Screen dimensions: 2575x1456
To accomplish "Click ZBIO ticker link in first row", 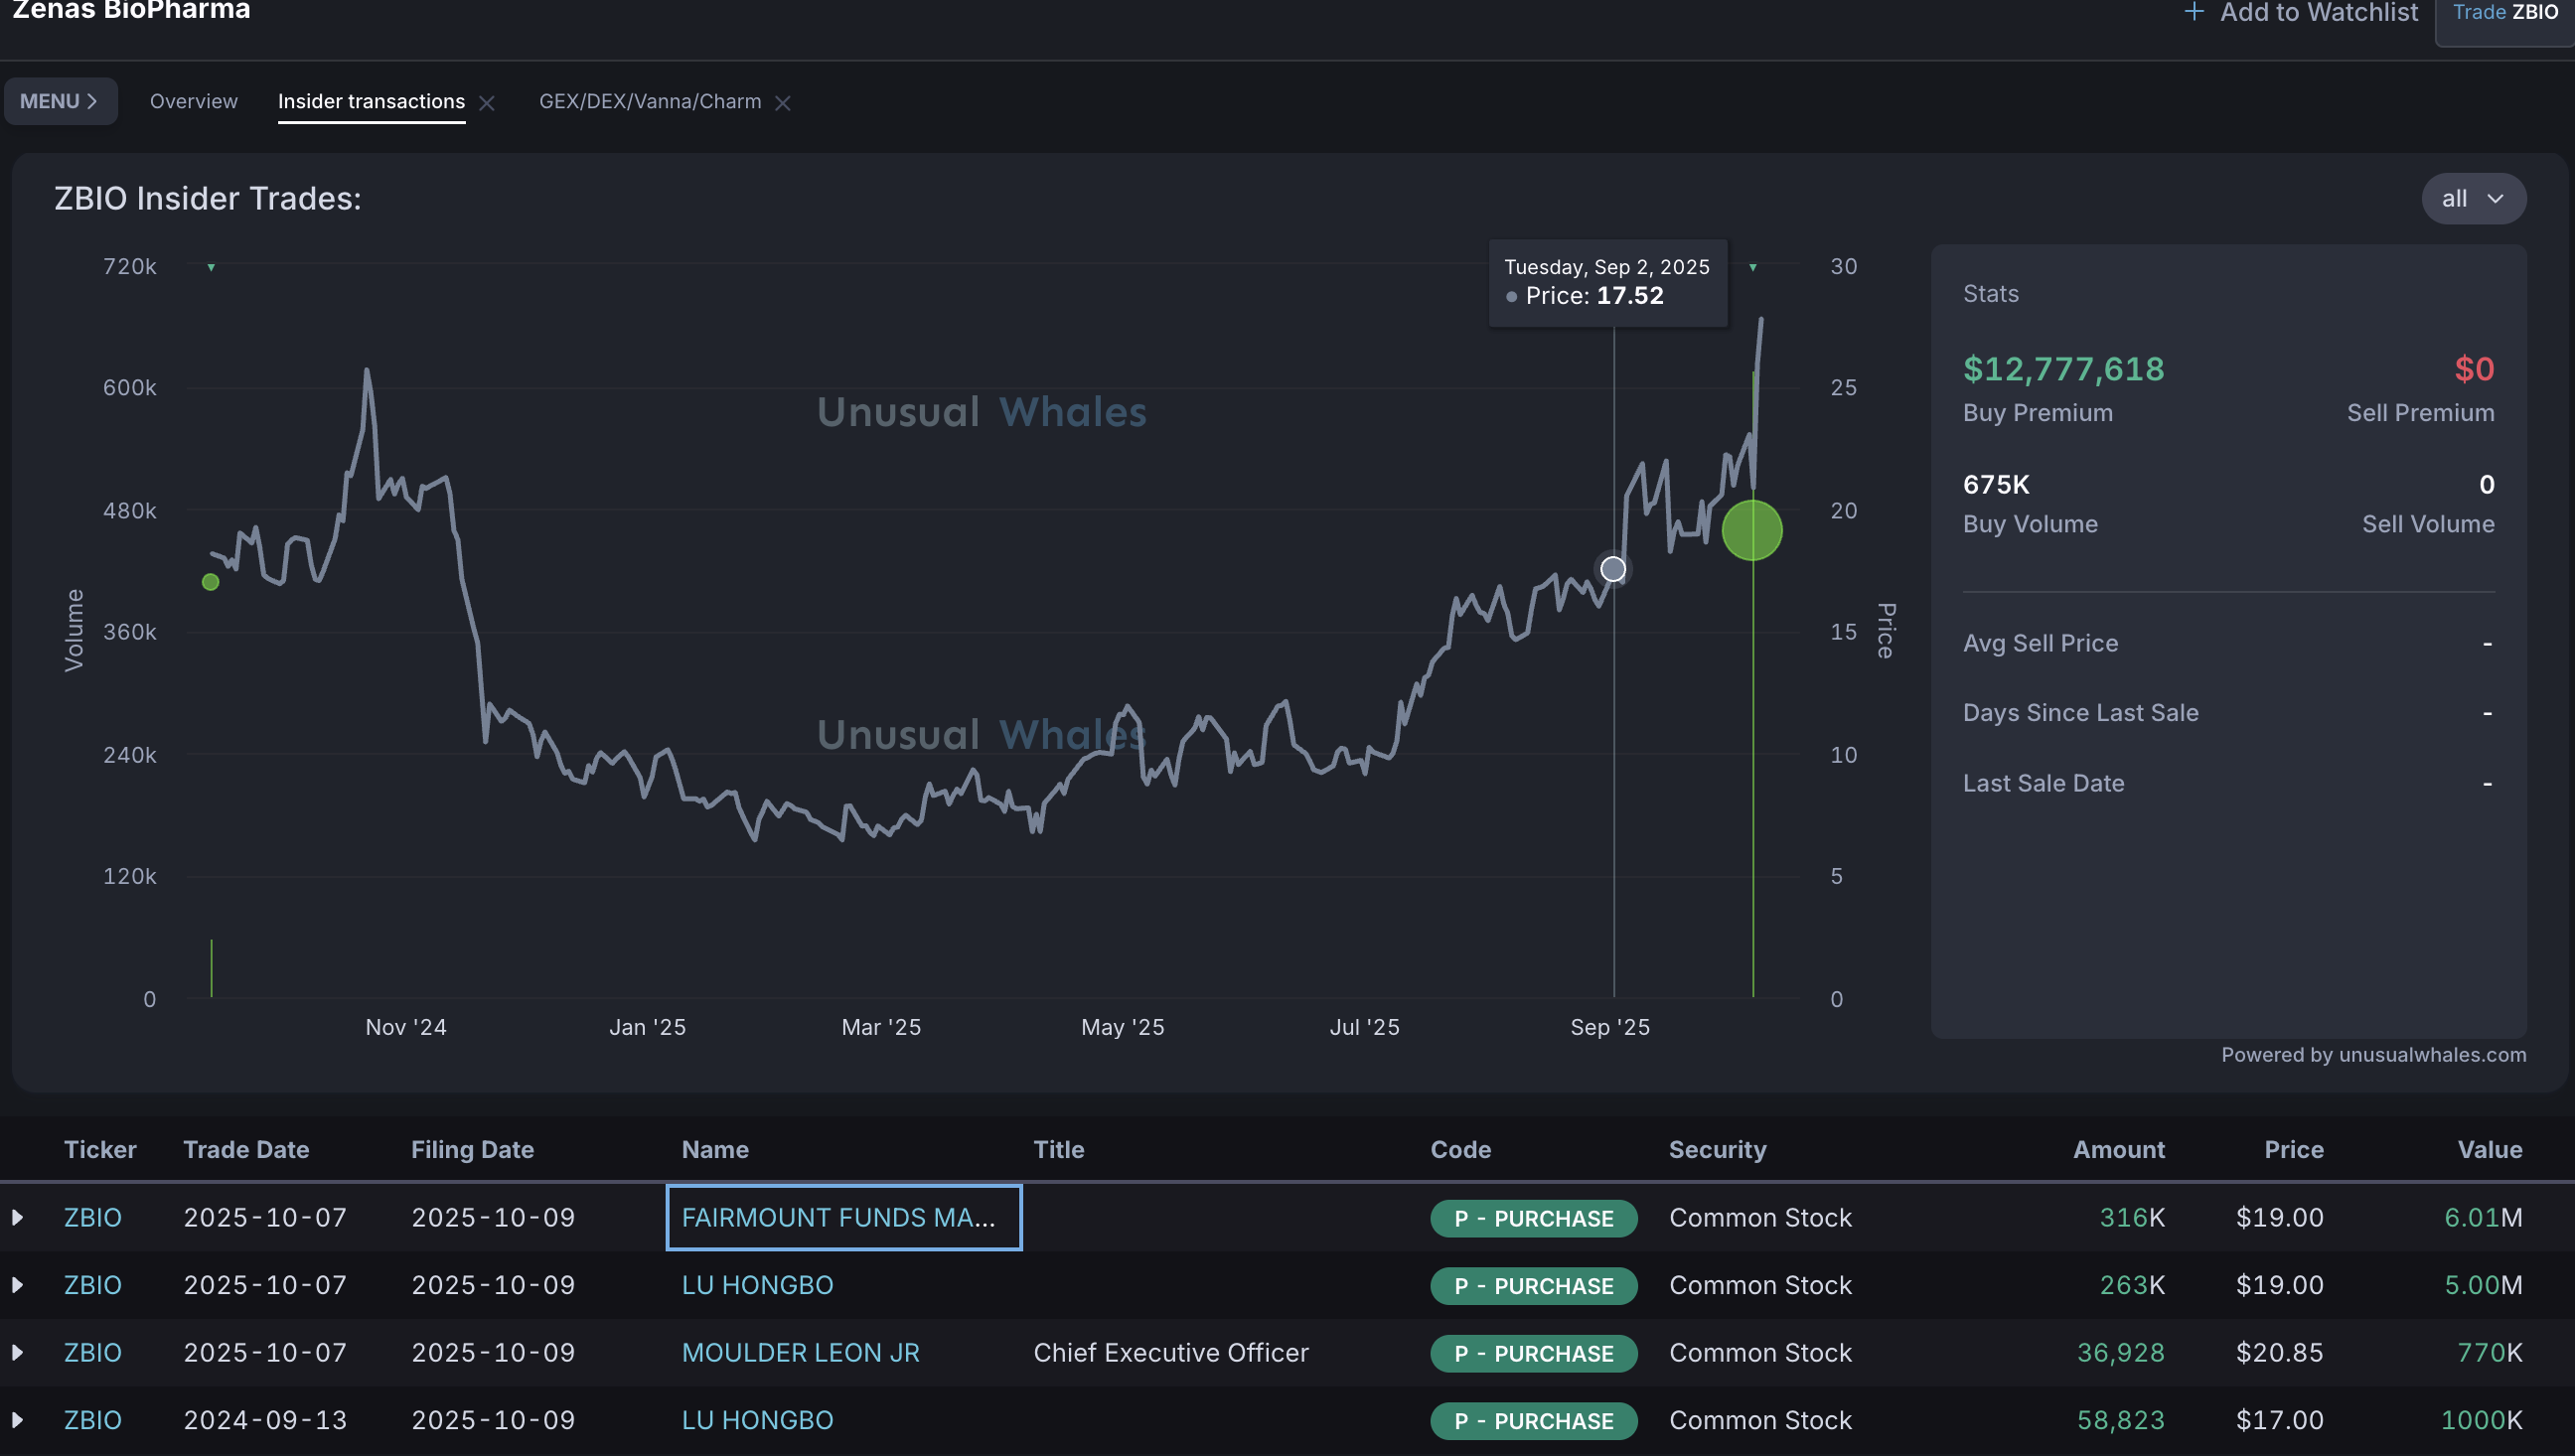I will [x=92, y=1217].
